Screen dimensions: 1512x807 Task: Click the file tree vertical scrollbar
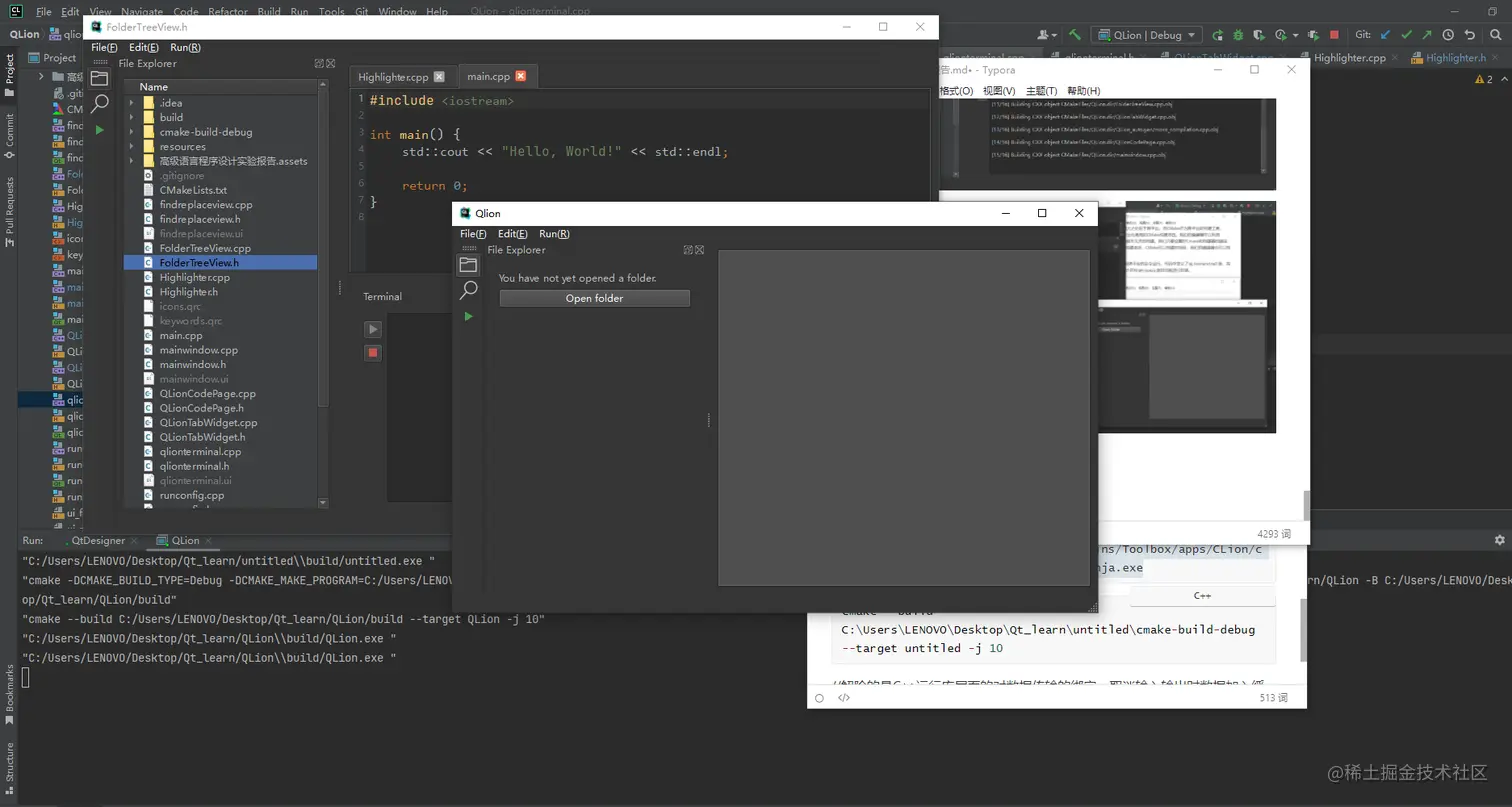(323, 250)
